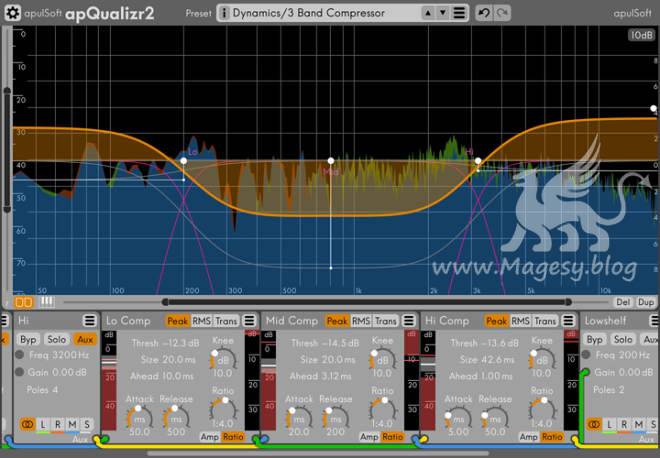Toggle Aux in the Hi band panel
This screenshot has height=458, width=660.
click(x=85, y=339)
